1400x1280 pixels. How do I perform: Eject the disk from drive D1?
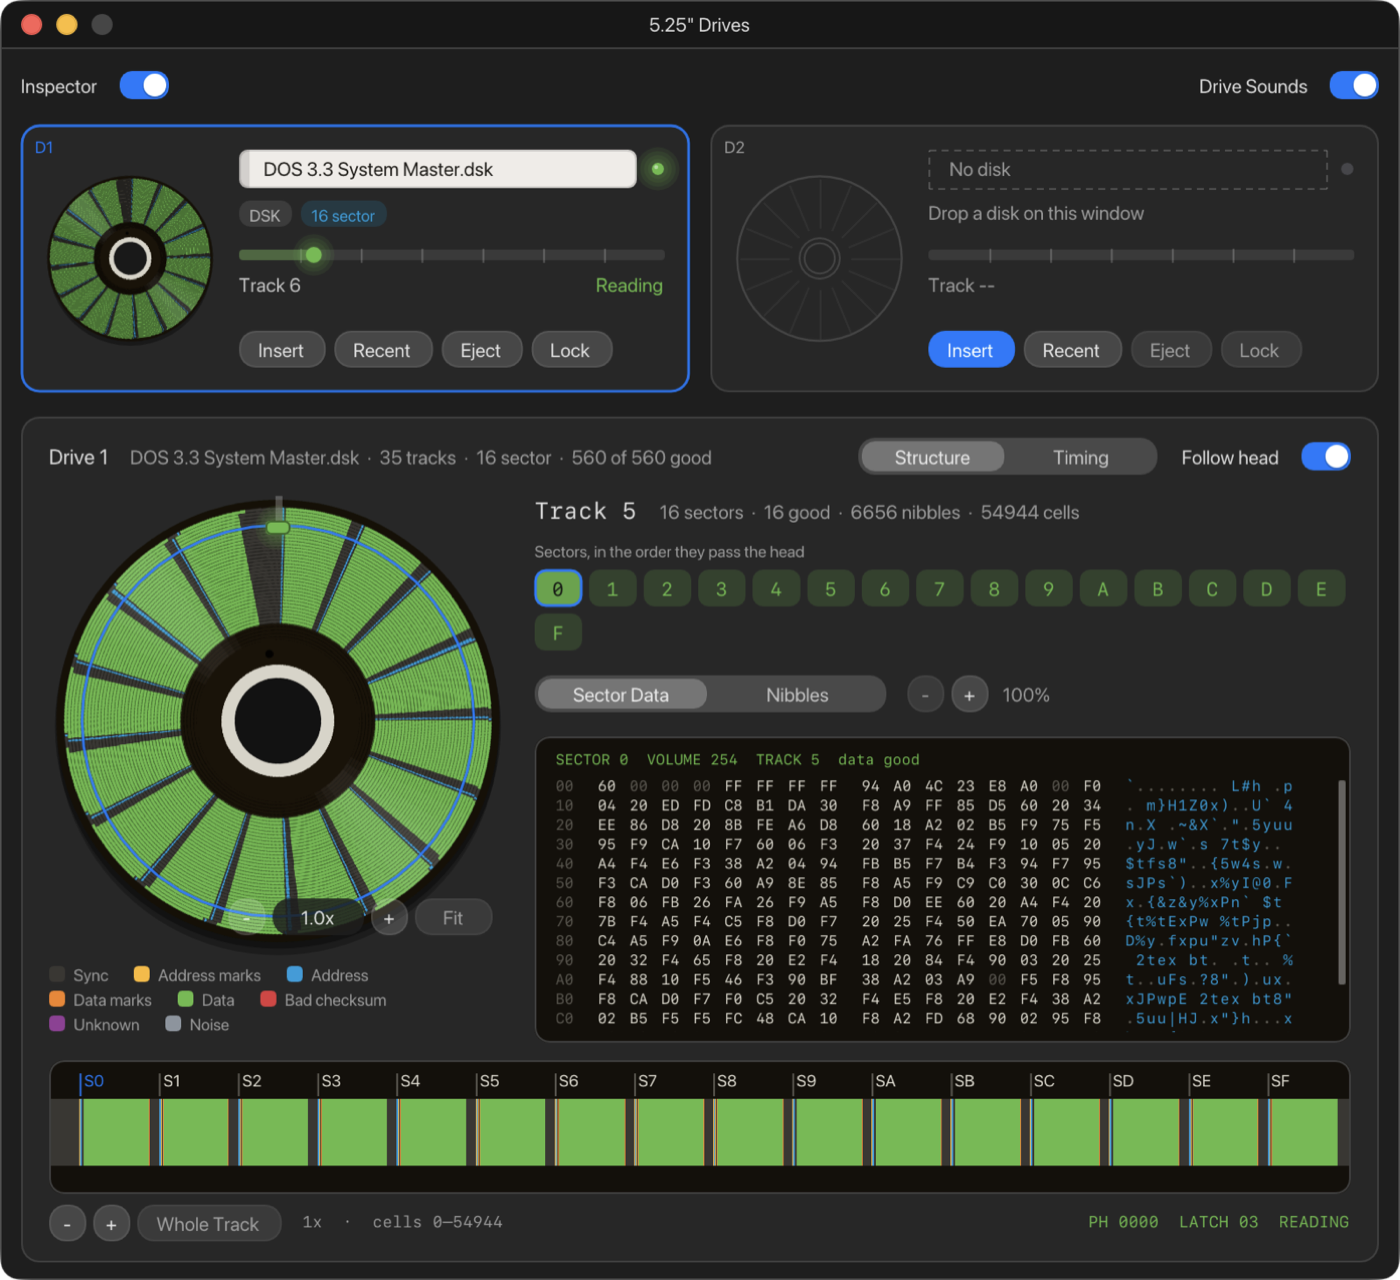(x=481, y=350)
